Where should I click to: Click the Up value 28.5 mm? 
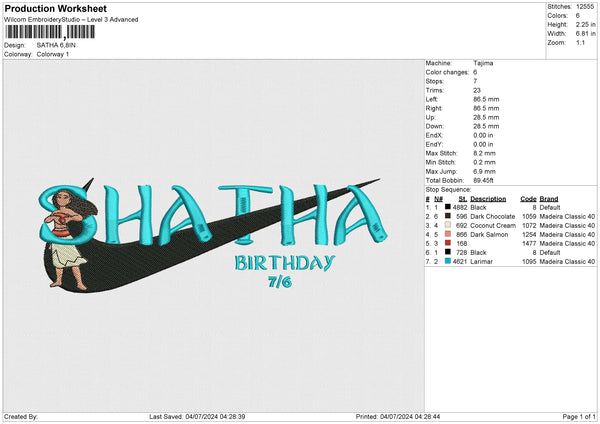[486, 117]
